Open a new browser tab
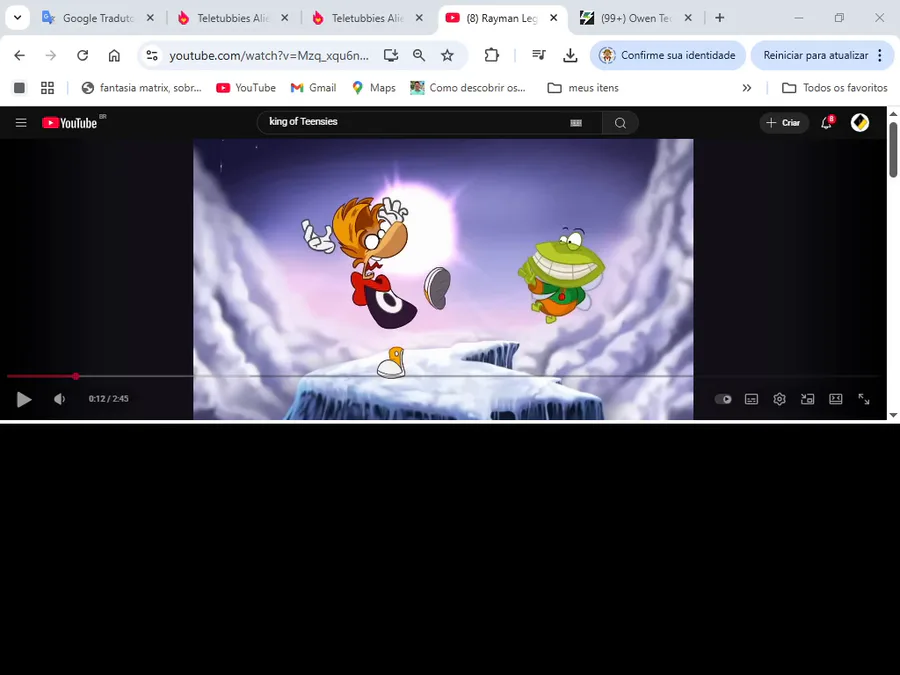900x675 pixels. pos(720,18)
